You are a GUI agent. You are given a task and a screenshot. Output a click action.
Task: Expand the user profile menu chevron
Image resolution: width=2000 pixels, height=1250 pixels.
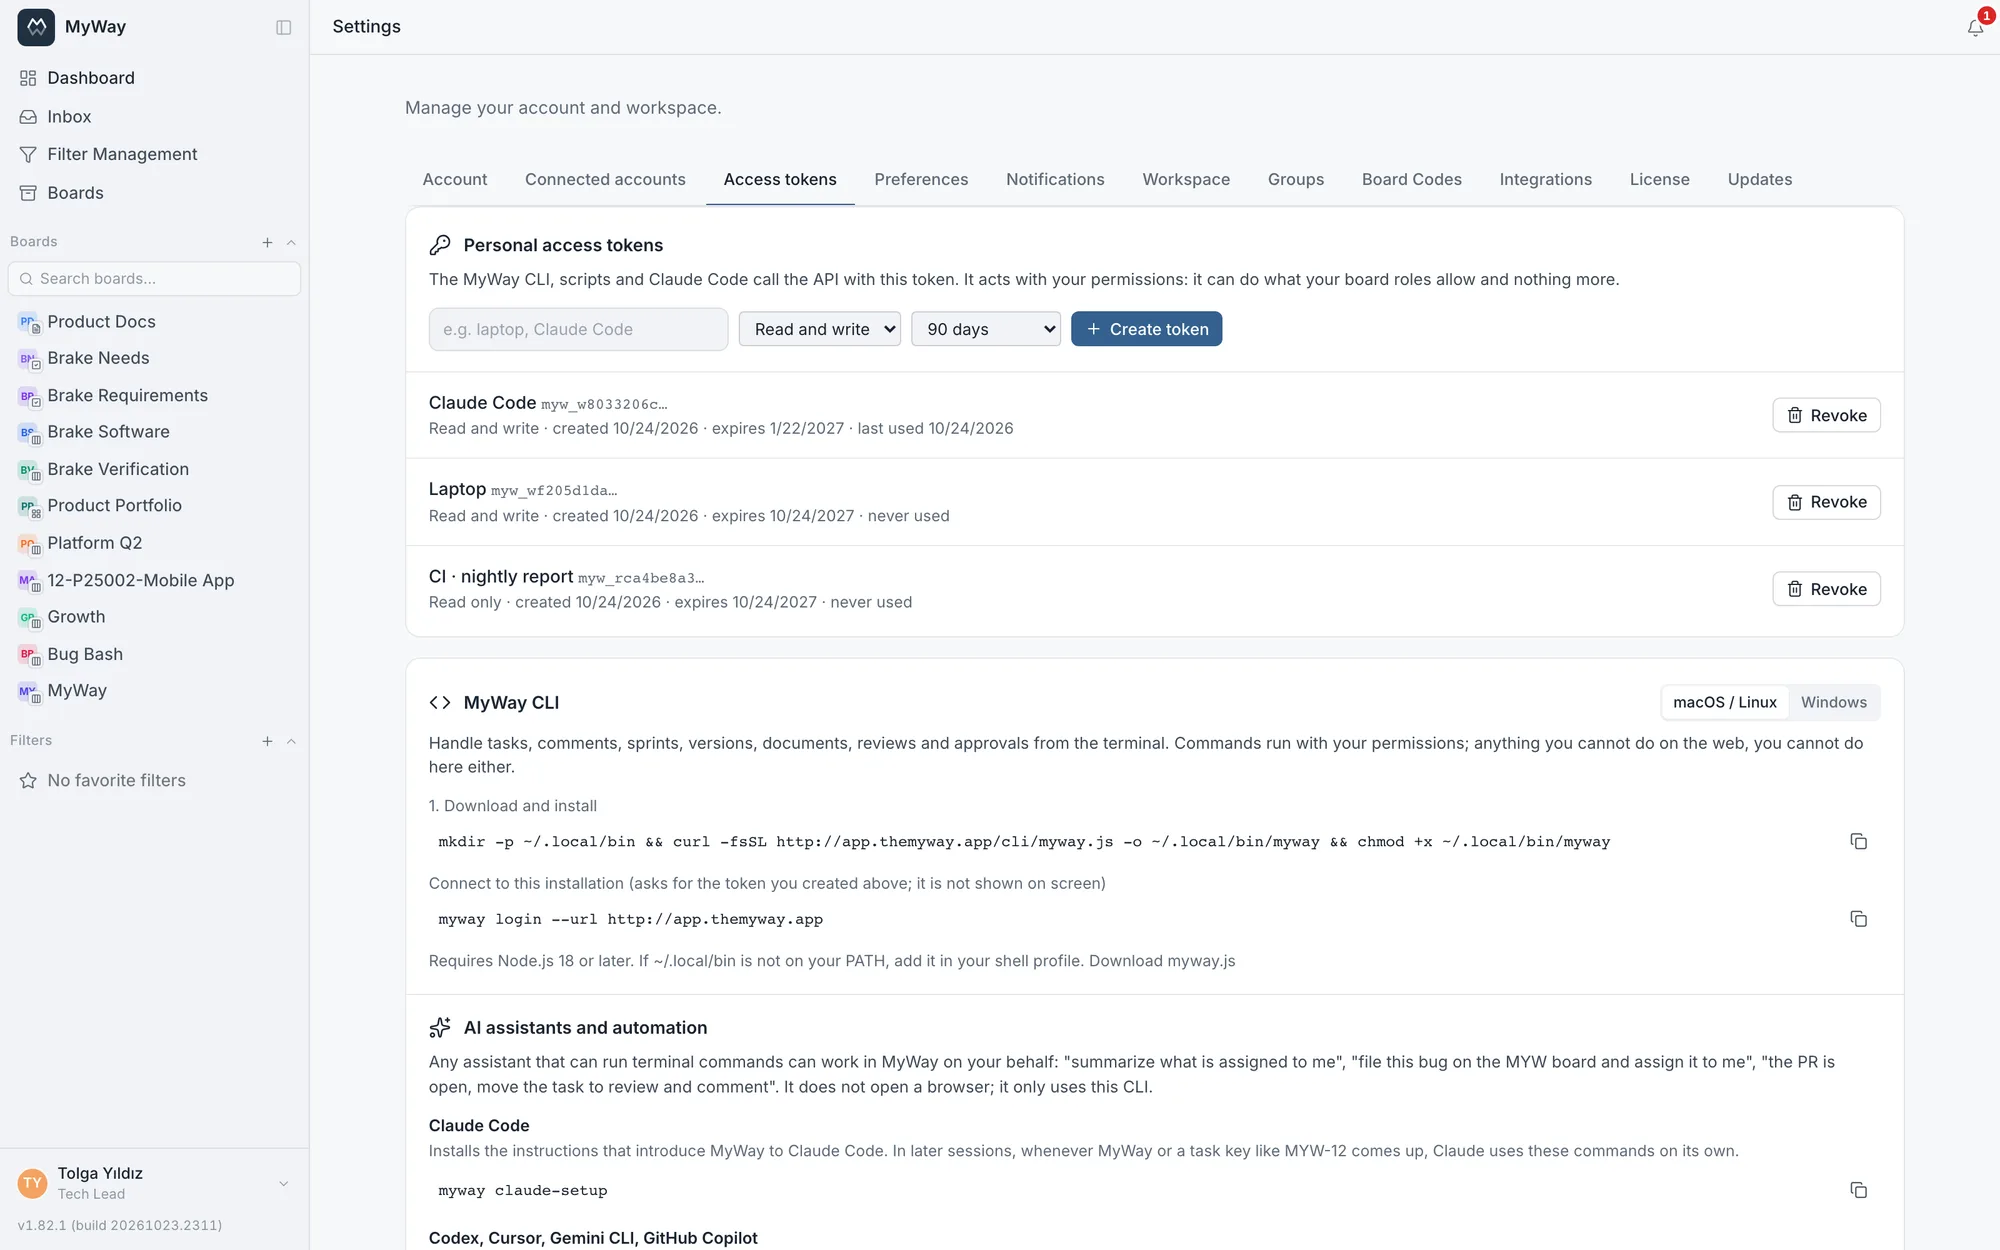[283, 1184]
